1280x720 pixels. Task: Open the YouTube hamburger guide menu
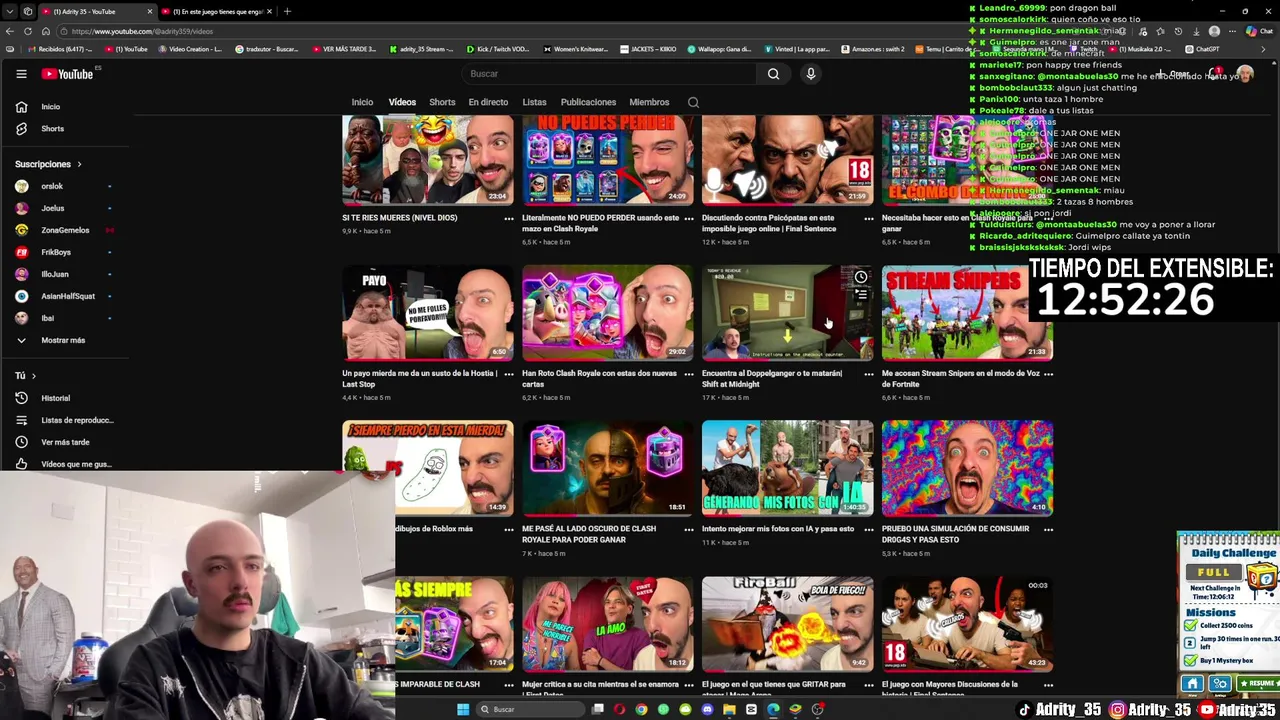pos(21,73)
